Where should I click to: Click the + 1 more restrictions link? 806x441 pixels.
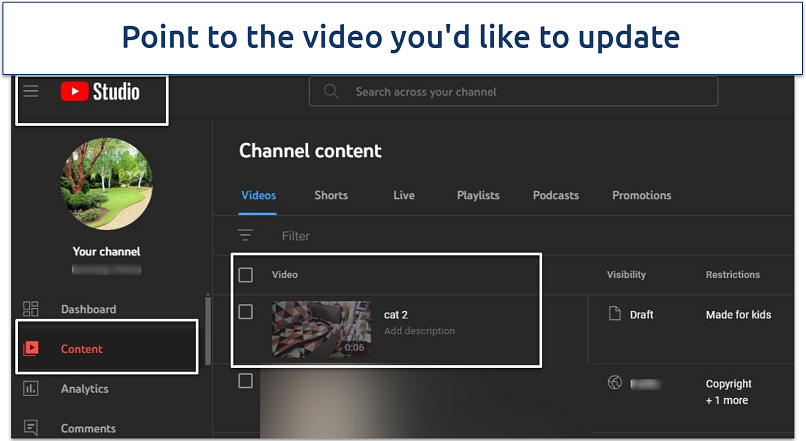[727, 400]
